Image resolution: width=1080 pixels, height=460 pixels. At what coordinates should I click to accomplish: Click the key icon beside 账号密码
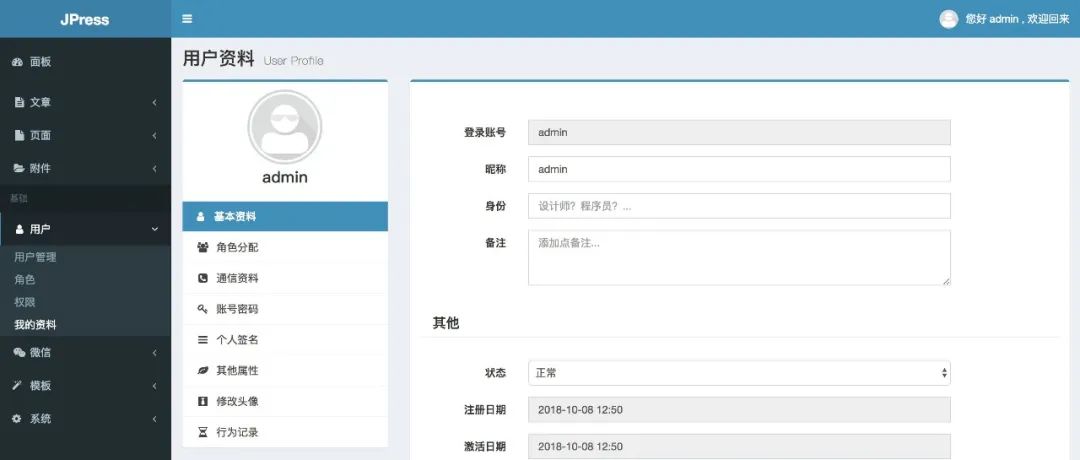202,309
